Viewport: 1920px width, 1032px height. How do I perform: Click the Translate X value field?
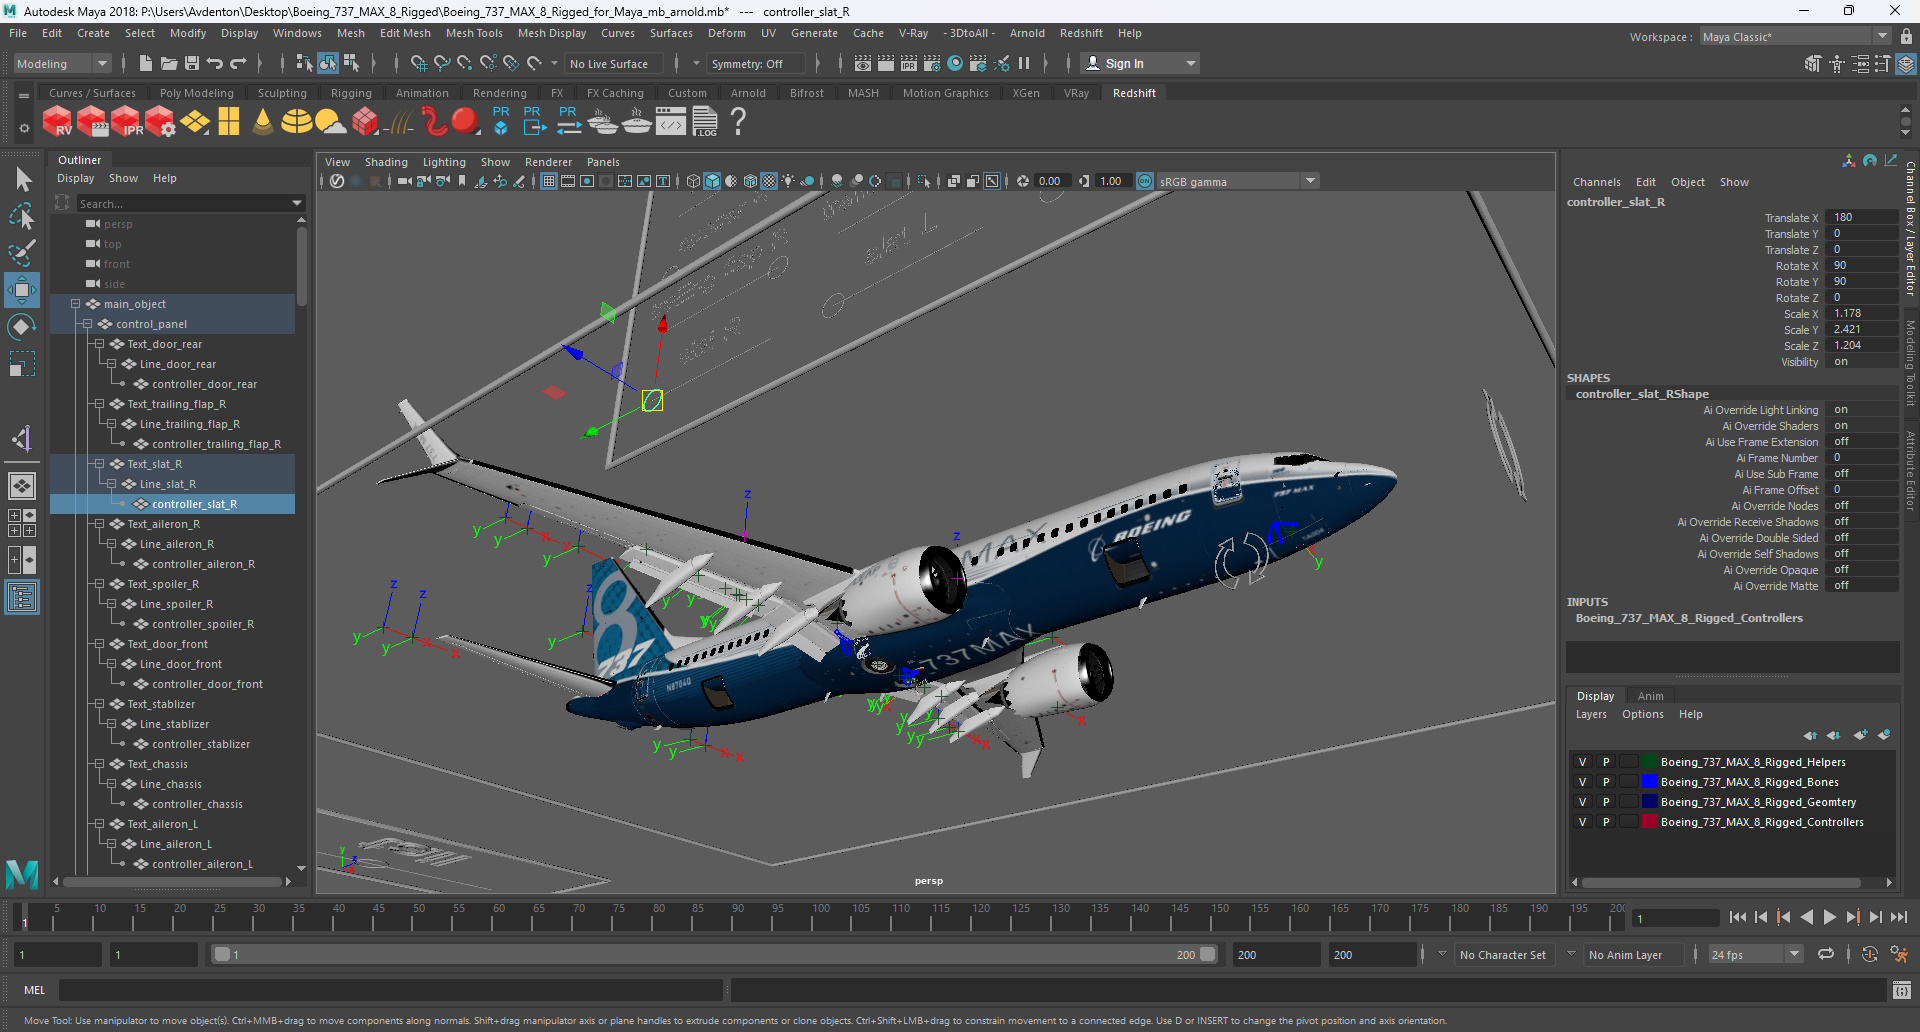(1860, 217)
